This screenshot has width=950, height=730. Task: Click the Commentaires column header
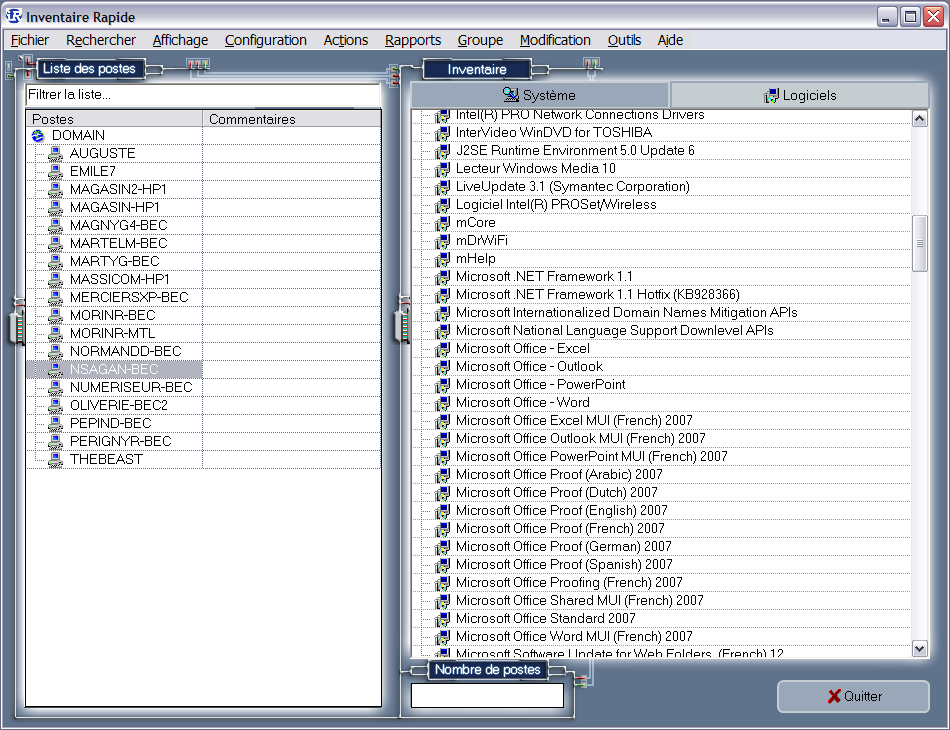pos(292,119)
